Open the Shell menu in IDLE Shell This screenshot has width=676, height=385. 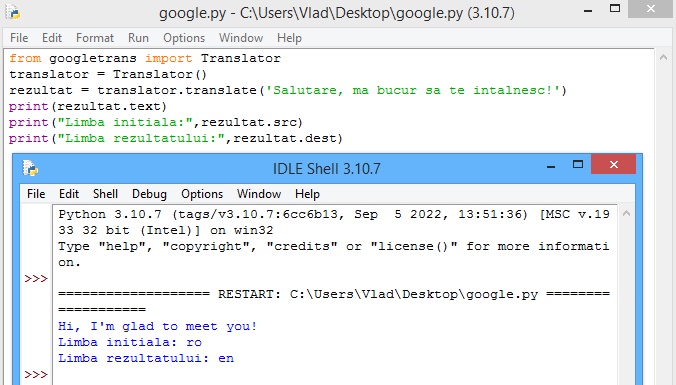[105, 194]
